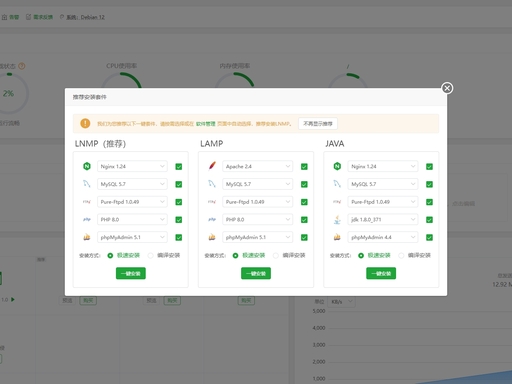Click the Pure-Ftpd icon in LAMP column
This screenshot has height=384, width=512.
(212, 202)
